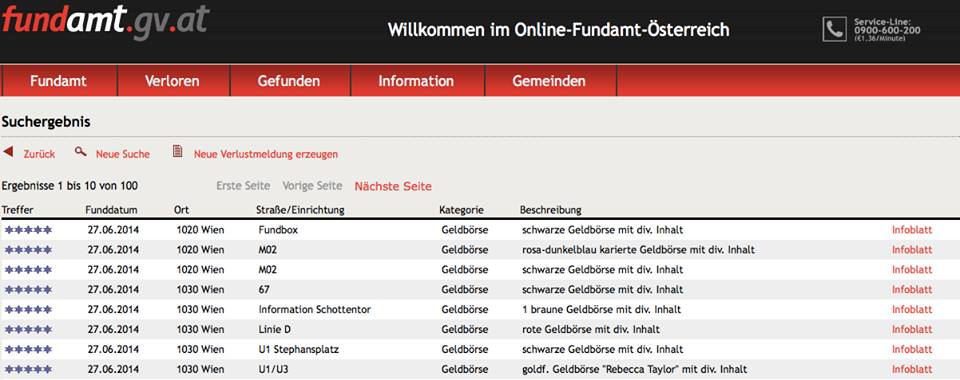Click the 'Fundbox' cell

(x=279, y=230)
